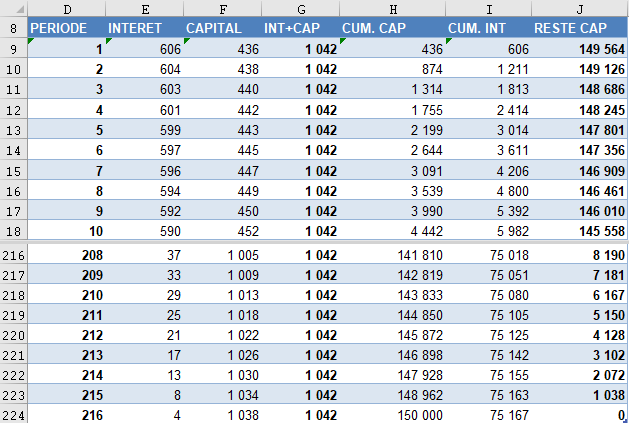Select row header 18
Image resolution: width=629 pixels, height=423 pixels.
(x=14, y=231)
